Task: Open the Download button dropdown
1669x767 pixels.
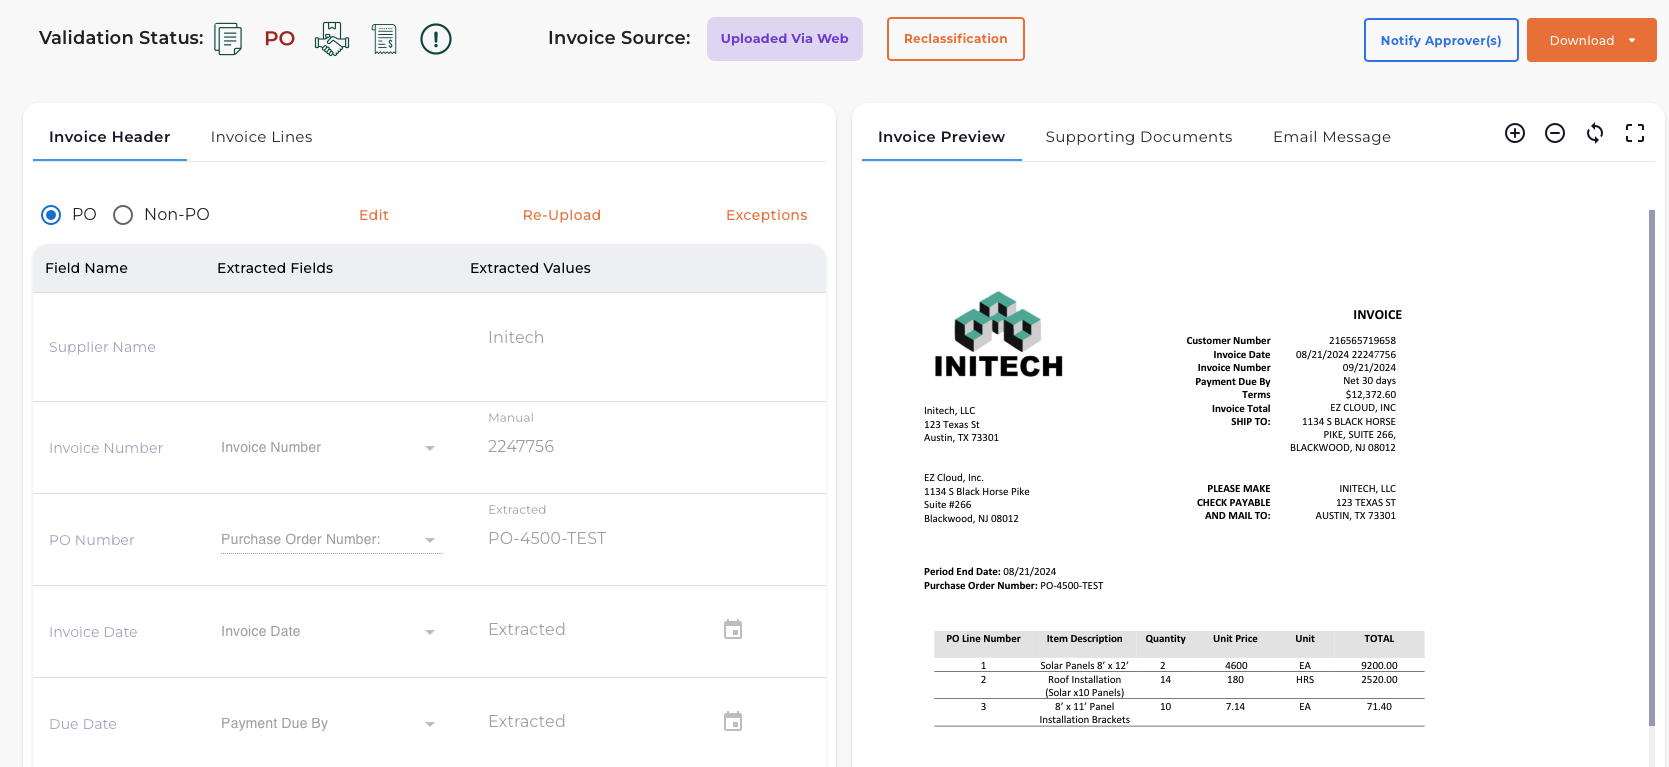Action: pos(1632,41)
